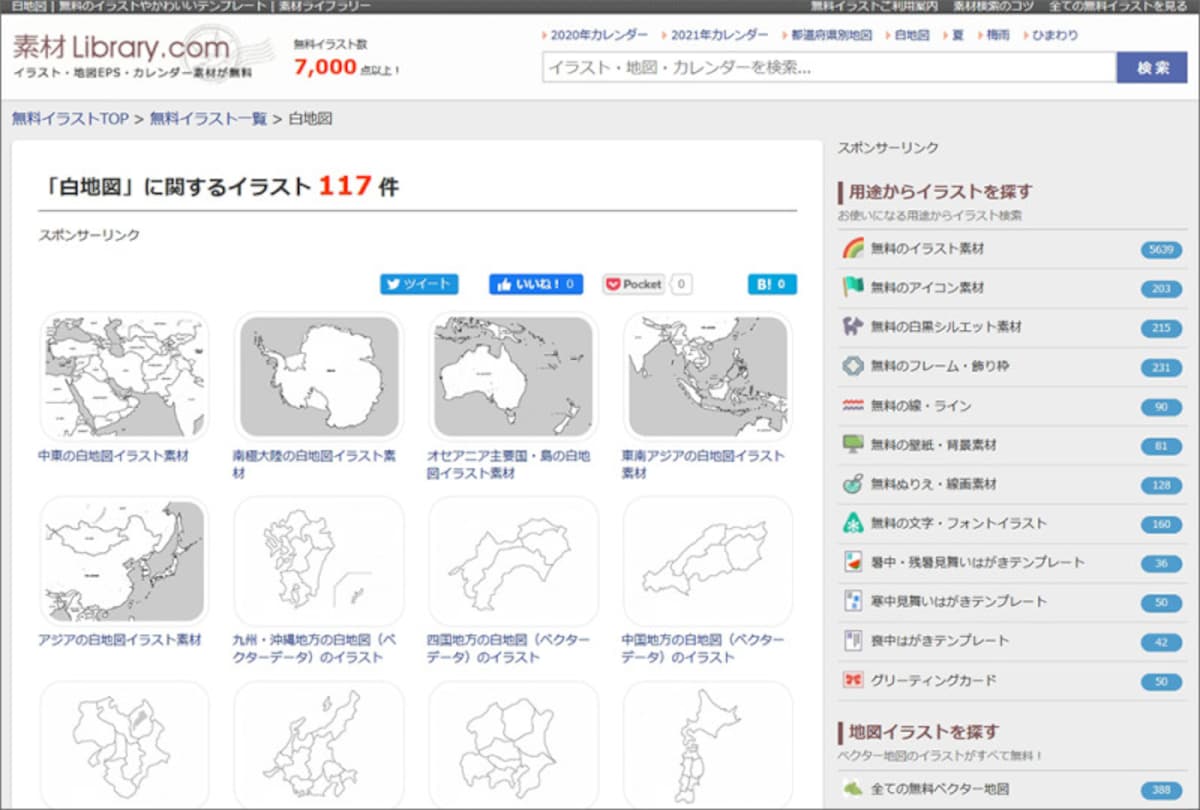Click the wavy line icon for 無料の線・ライン
The height and width of the screenshot is (810, 1200).
(x=853, y=405)
